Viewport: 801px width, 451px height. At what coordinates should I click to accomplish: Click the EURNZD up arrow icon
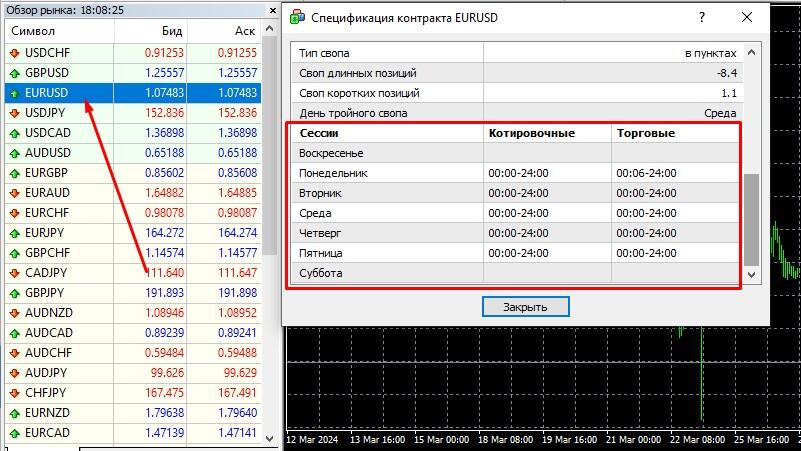click(14, 413)
